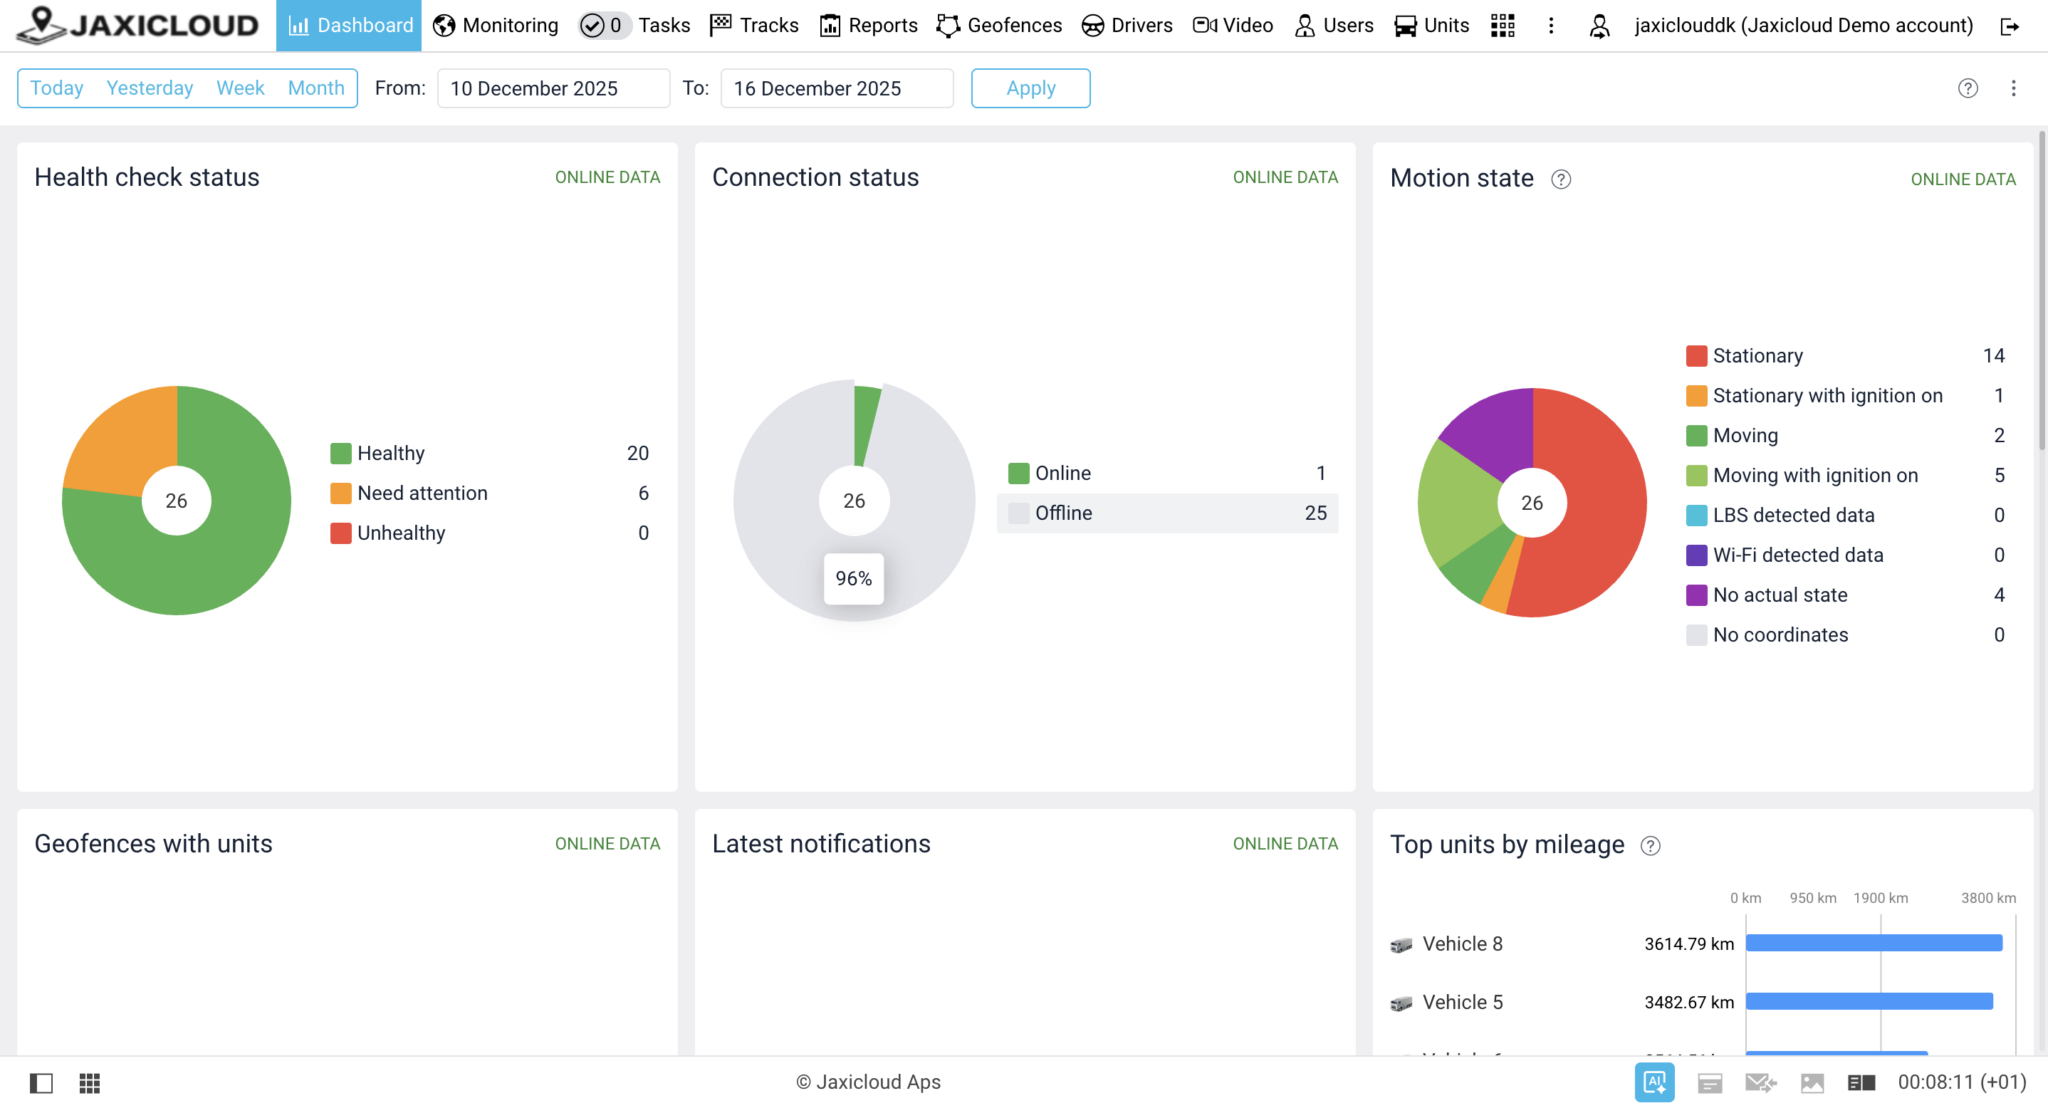Image resolution: width=2048 pixels, height=1108 pixels.
Task: Select the Yesterday interval
Action: [150, 88]
